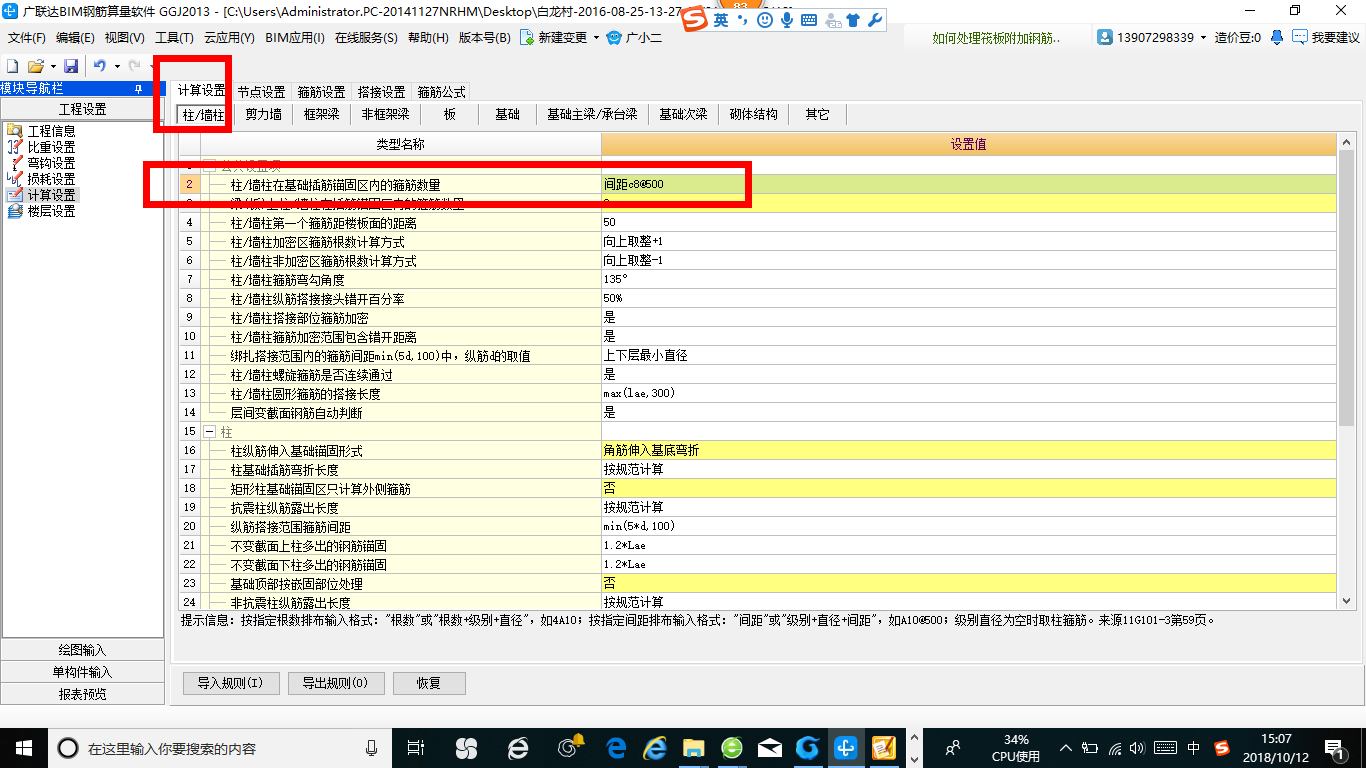
Task: Click the Save disk toolbar icon
Action: point(71,66)
